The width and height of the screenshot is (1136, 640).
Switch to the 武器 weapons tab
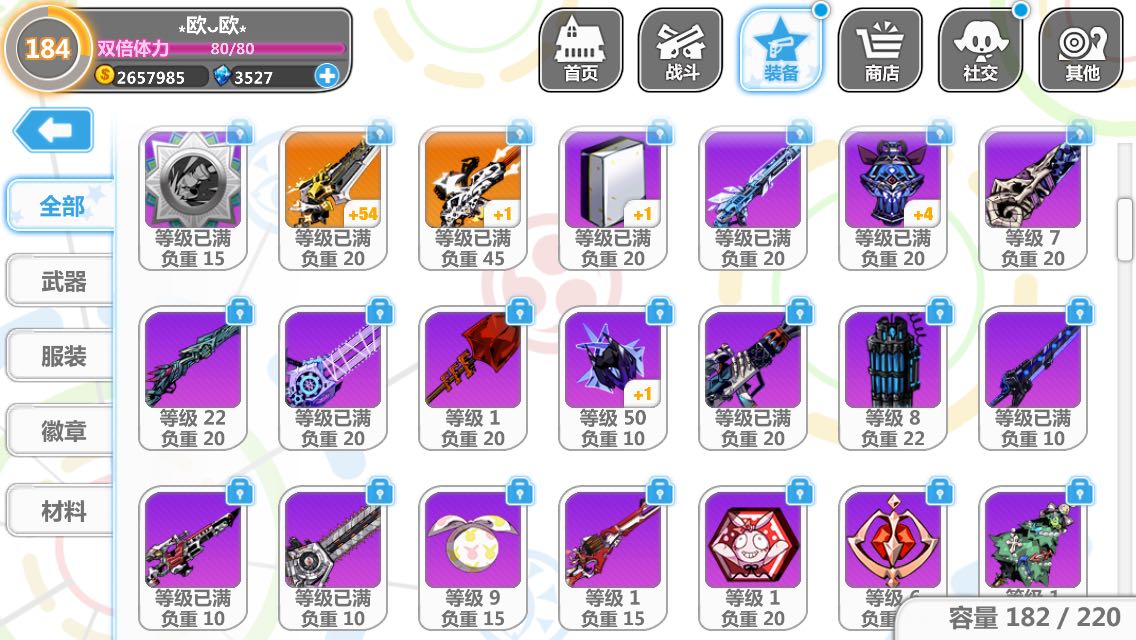coord(61,281)
